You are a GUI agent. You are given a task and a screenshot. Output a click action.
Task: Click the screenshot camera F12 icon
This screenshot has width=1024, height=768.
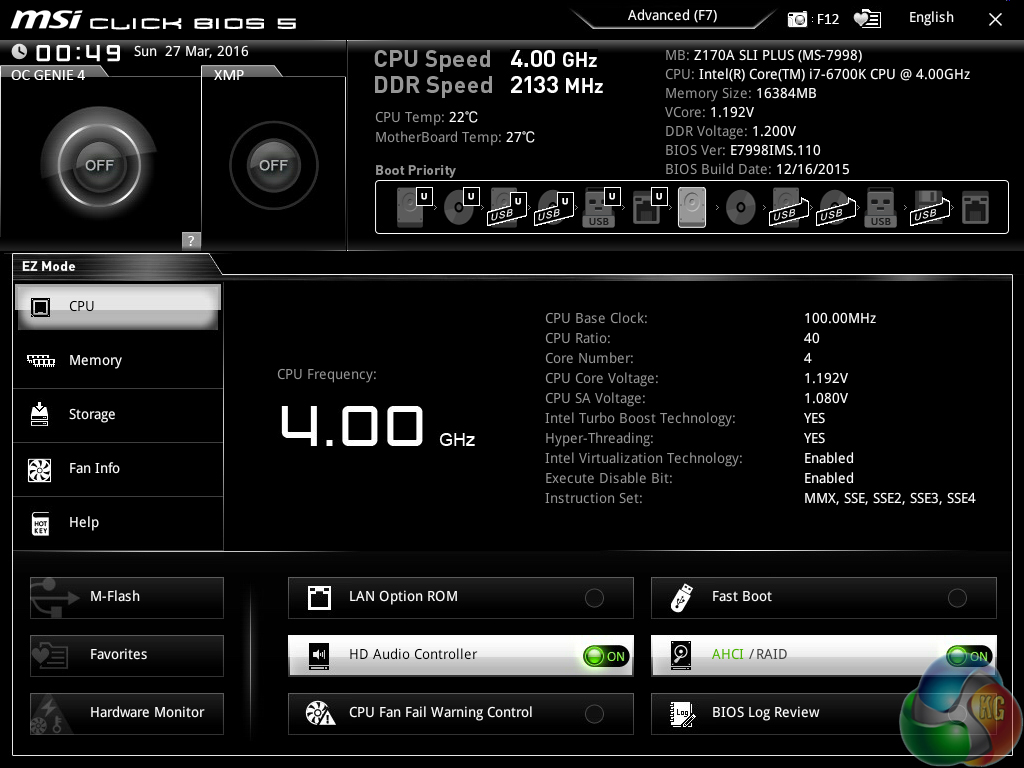click(x=797, y=19)
